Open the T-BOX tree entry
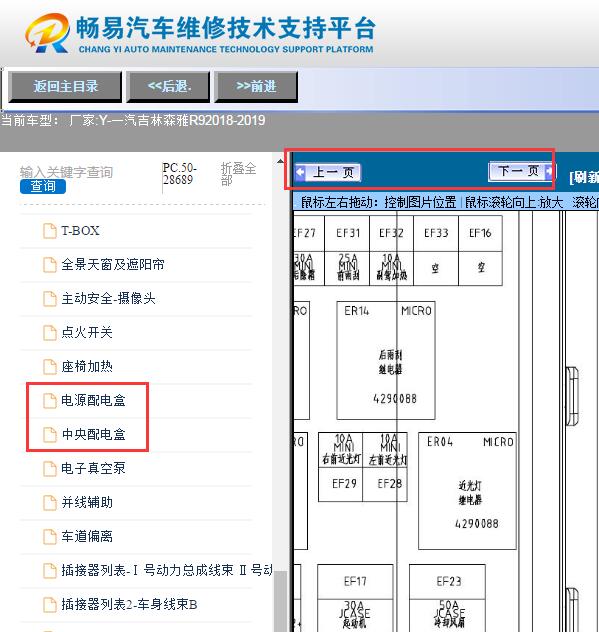 tap(80, 231)
